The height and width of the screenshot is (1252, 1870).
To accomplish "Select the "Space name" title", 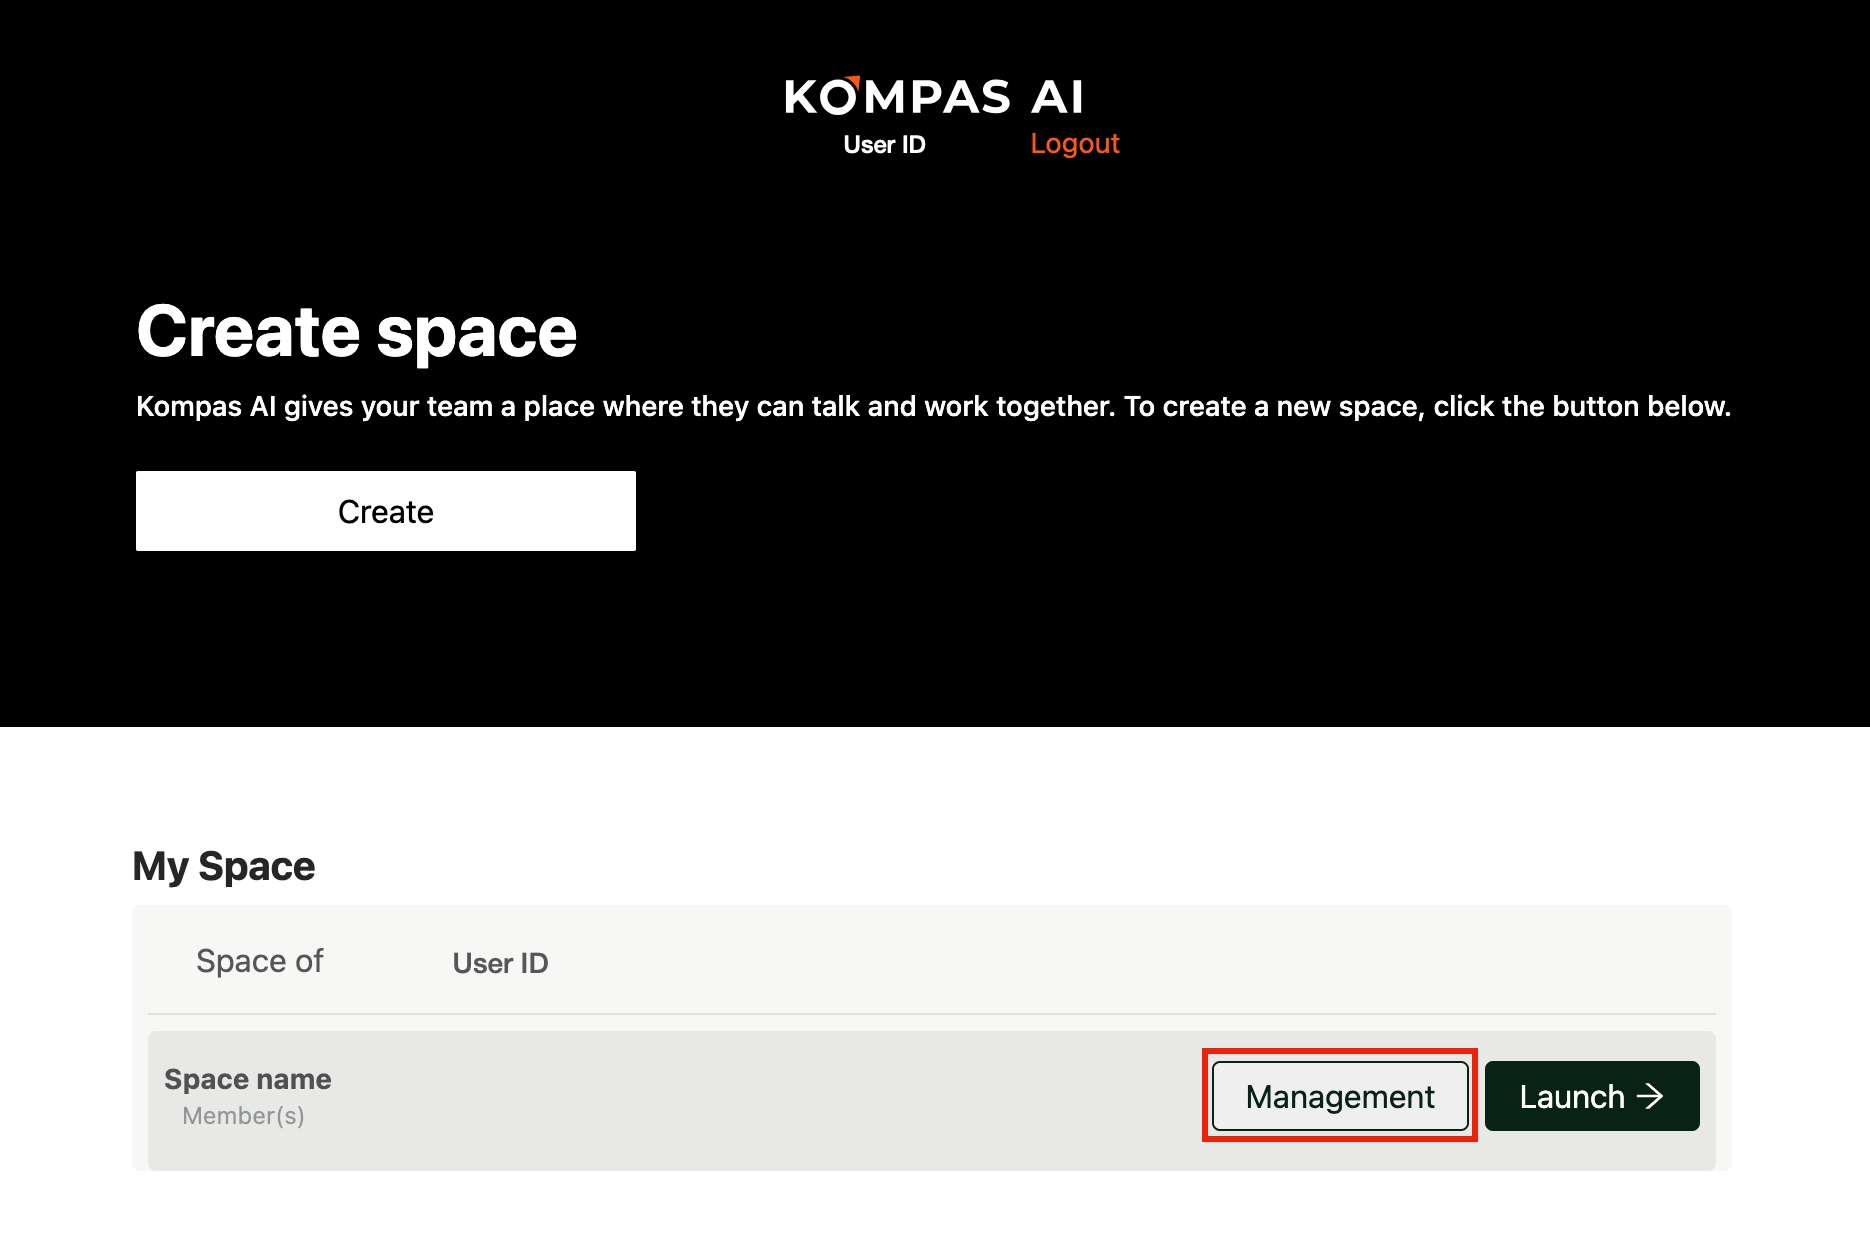I will tap(247, 1079).
